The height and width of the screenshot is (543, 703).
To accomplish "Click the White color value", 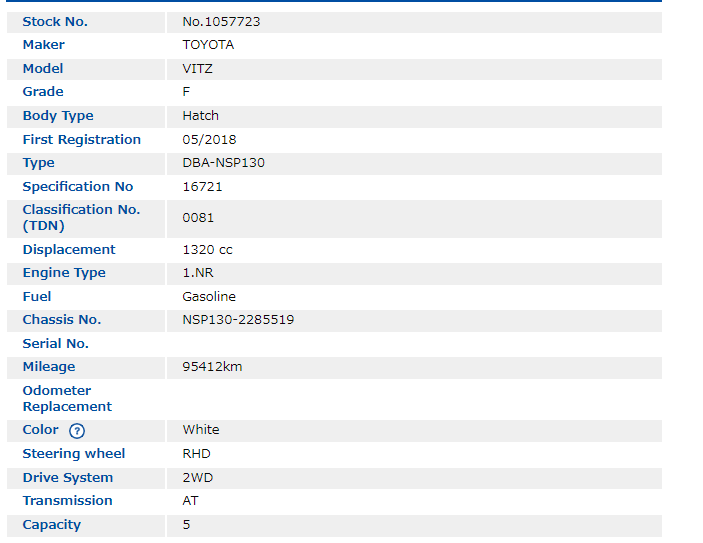I will [201, 430].
